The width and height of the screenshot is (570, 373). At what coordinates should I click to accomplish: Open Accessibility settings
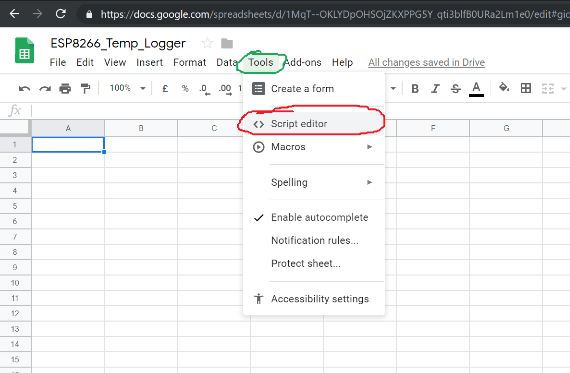coord(314,299)
